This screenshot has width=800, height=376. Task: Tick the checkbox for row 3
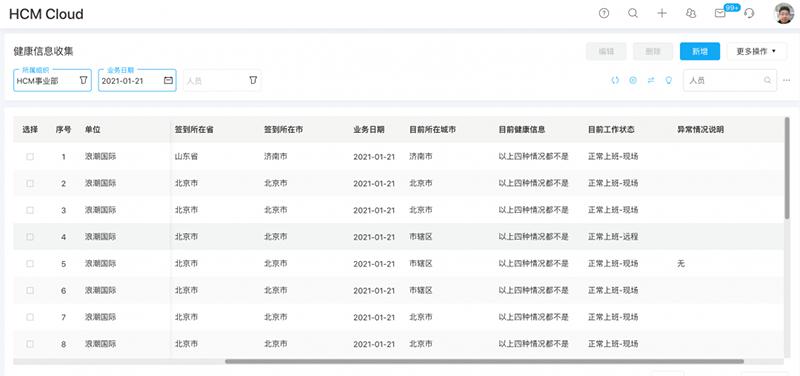(30, 210)
